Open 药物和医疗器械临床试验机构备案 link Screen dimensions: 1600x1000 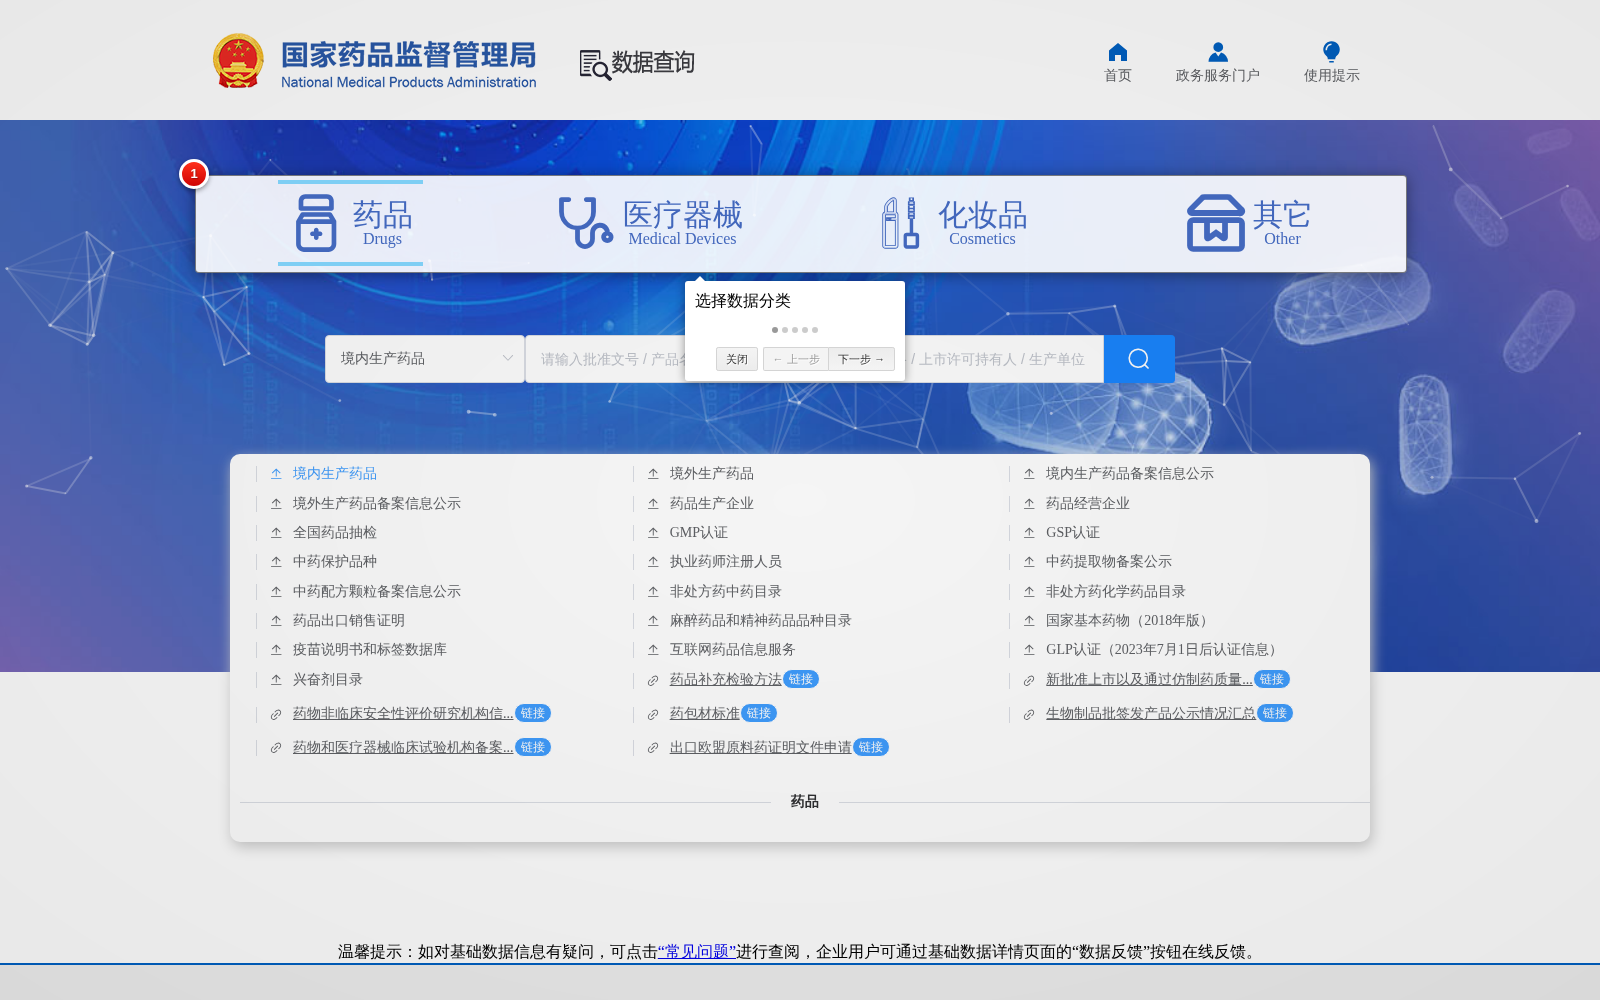tap(403, 748)
